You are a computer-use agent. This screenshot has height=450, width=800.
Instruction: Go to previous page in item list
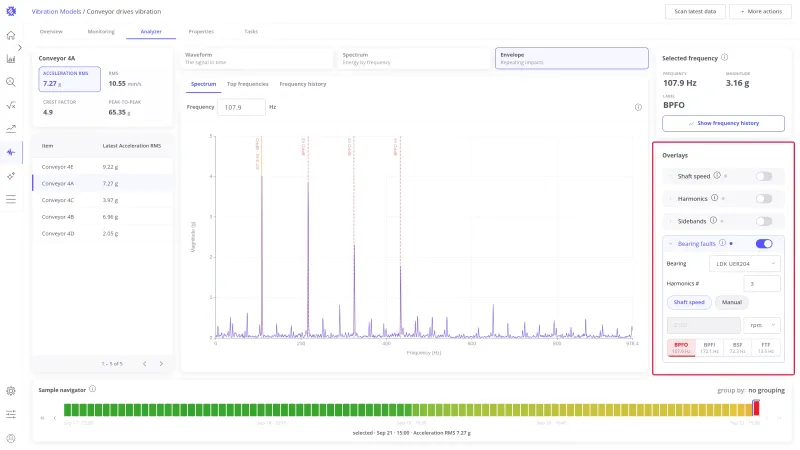pos(144,364)
